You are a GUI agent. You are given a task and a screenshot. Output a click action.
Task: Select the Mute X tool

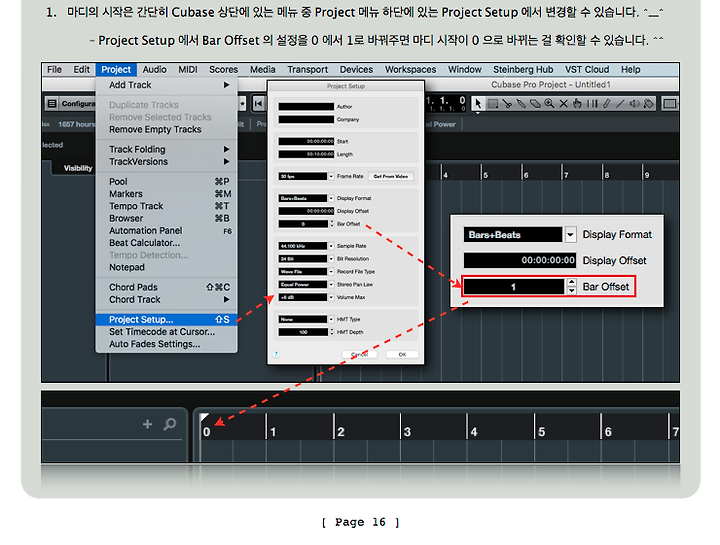563,104
